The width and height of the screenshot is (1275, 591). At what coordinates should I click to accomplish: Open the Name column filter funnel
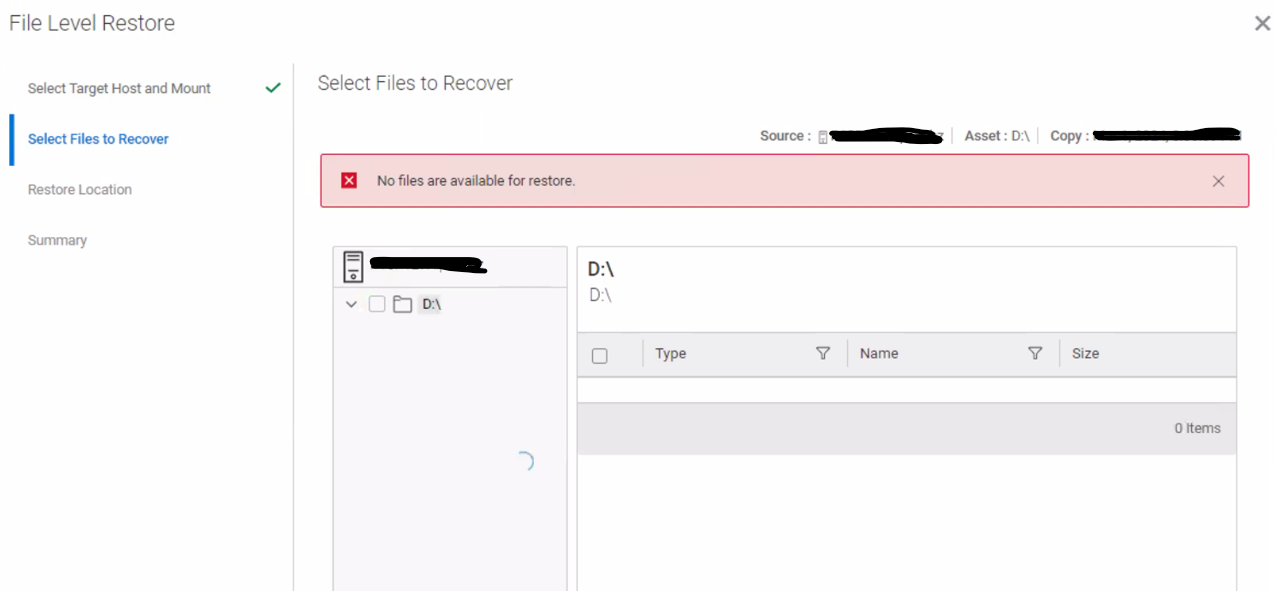tap(1036, 353)
